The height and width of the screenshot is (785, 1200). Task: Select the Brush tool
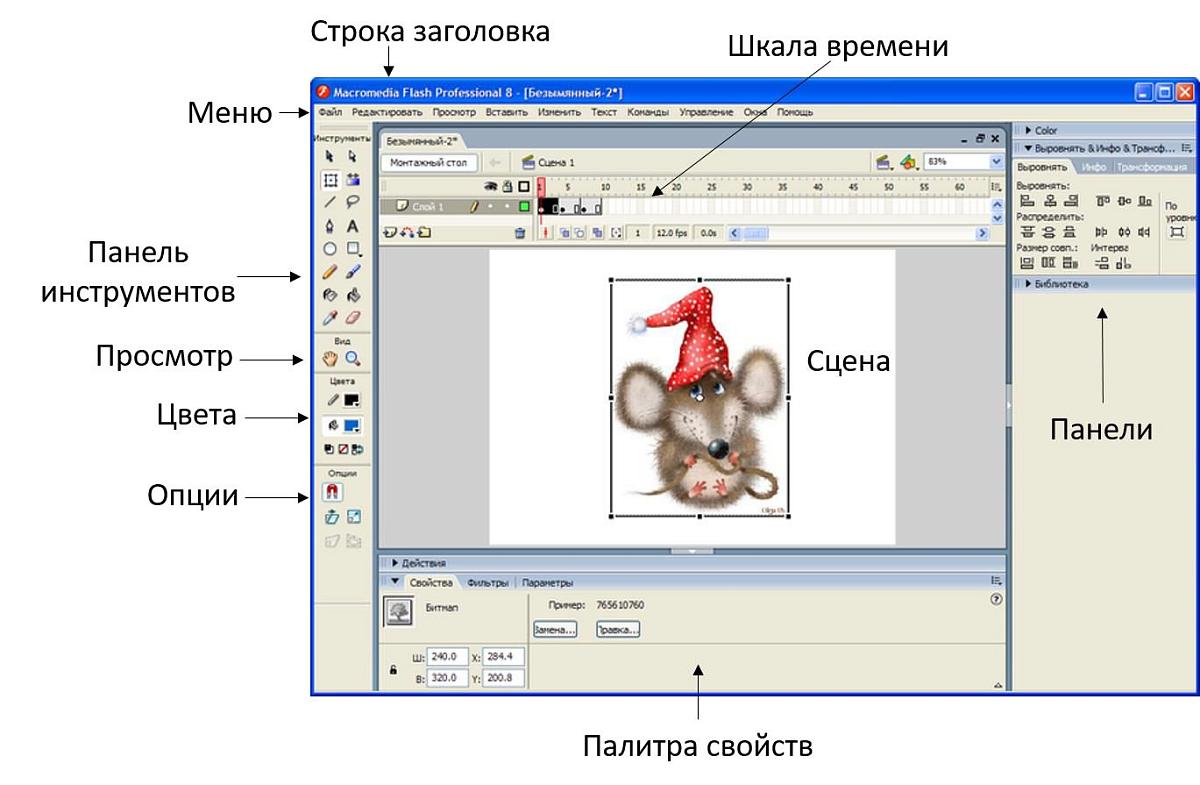pyautogui.click(x=352, y=272)
